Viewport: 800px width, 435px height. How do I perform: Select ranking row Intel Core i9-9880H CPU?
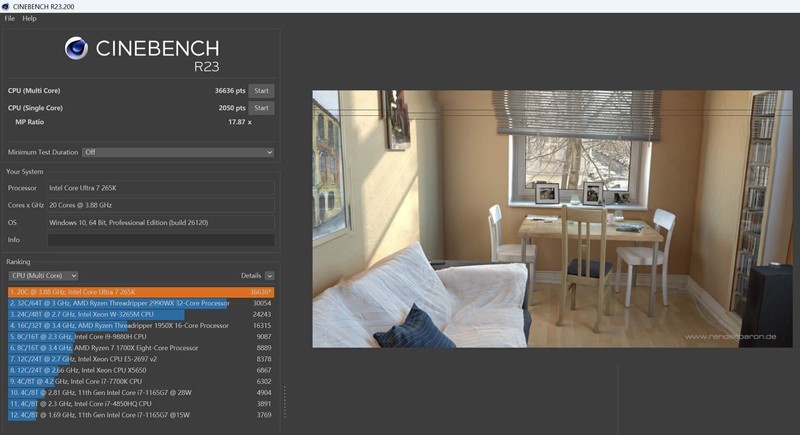(x=141, y=337)
